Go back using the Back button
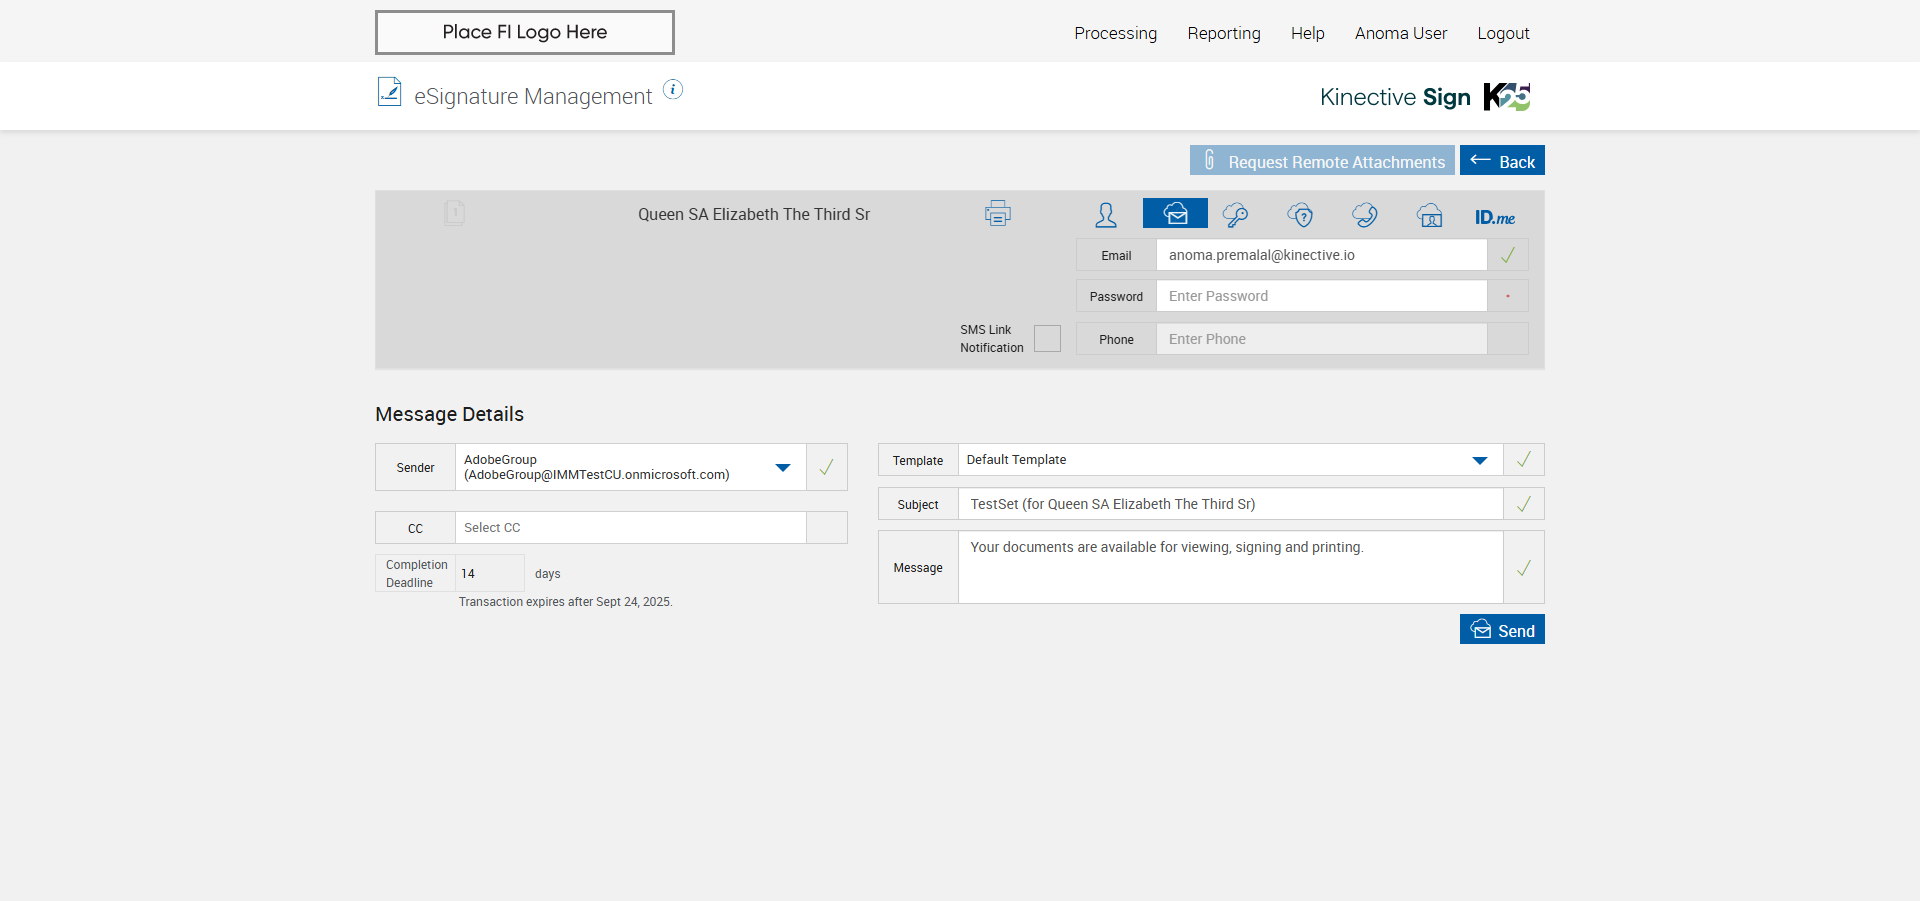Image resolution: width=1920 pixels, height=901 pixels. click(1502, 161)
